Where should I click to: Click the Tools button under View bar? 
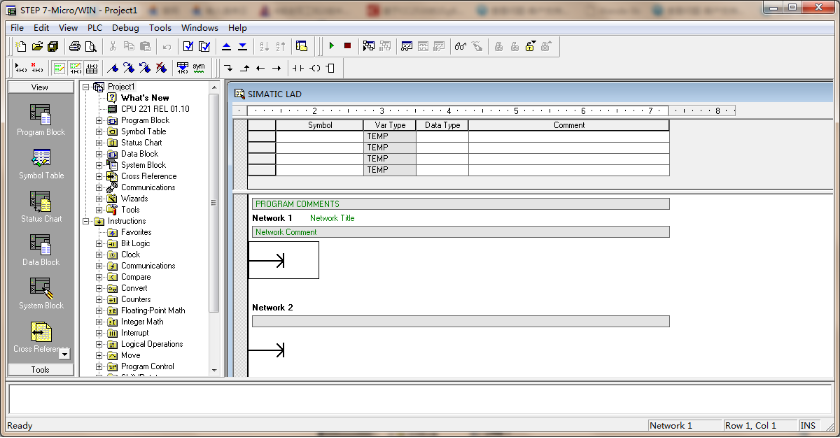tap(40, 369)
